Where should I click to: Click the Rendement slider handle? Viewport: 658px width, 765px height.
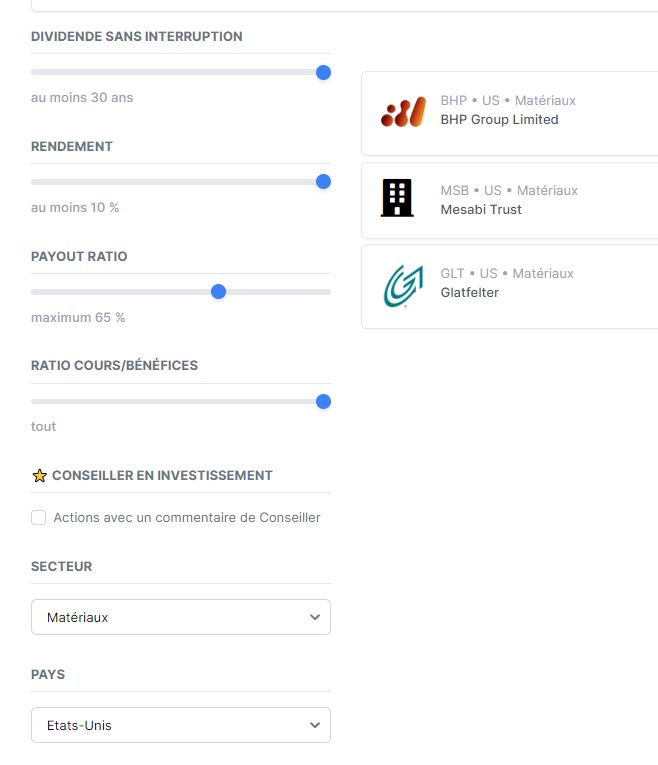[x=323, y=182]
